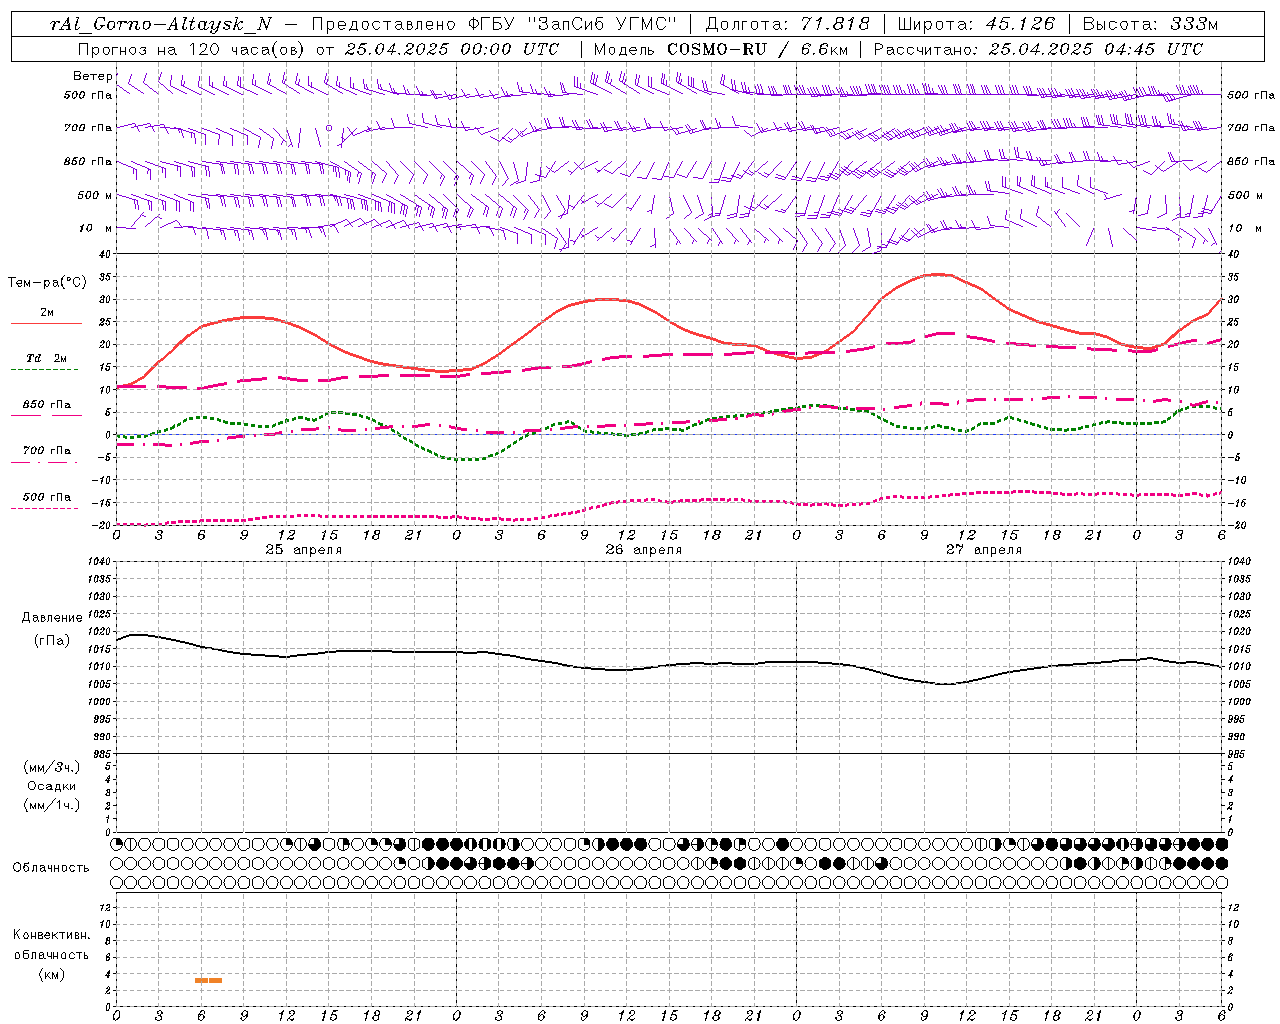Screen dimensions: 1280x1024
Task: Click the "Прогноз на 120 часа(ов)" text
Action: [192, 49]
